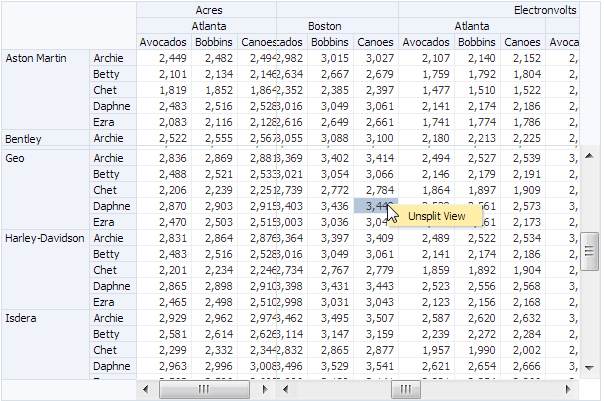604x401 pixels.
Task: Select Betty under Isdera
Action: 113,334
